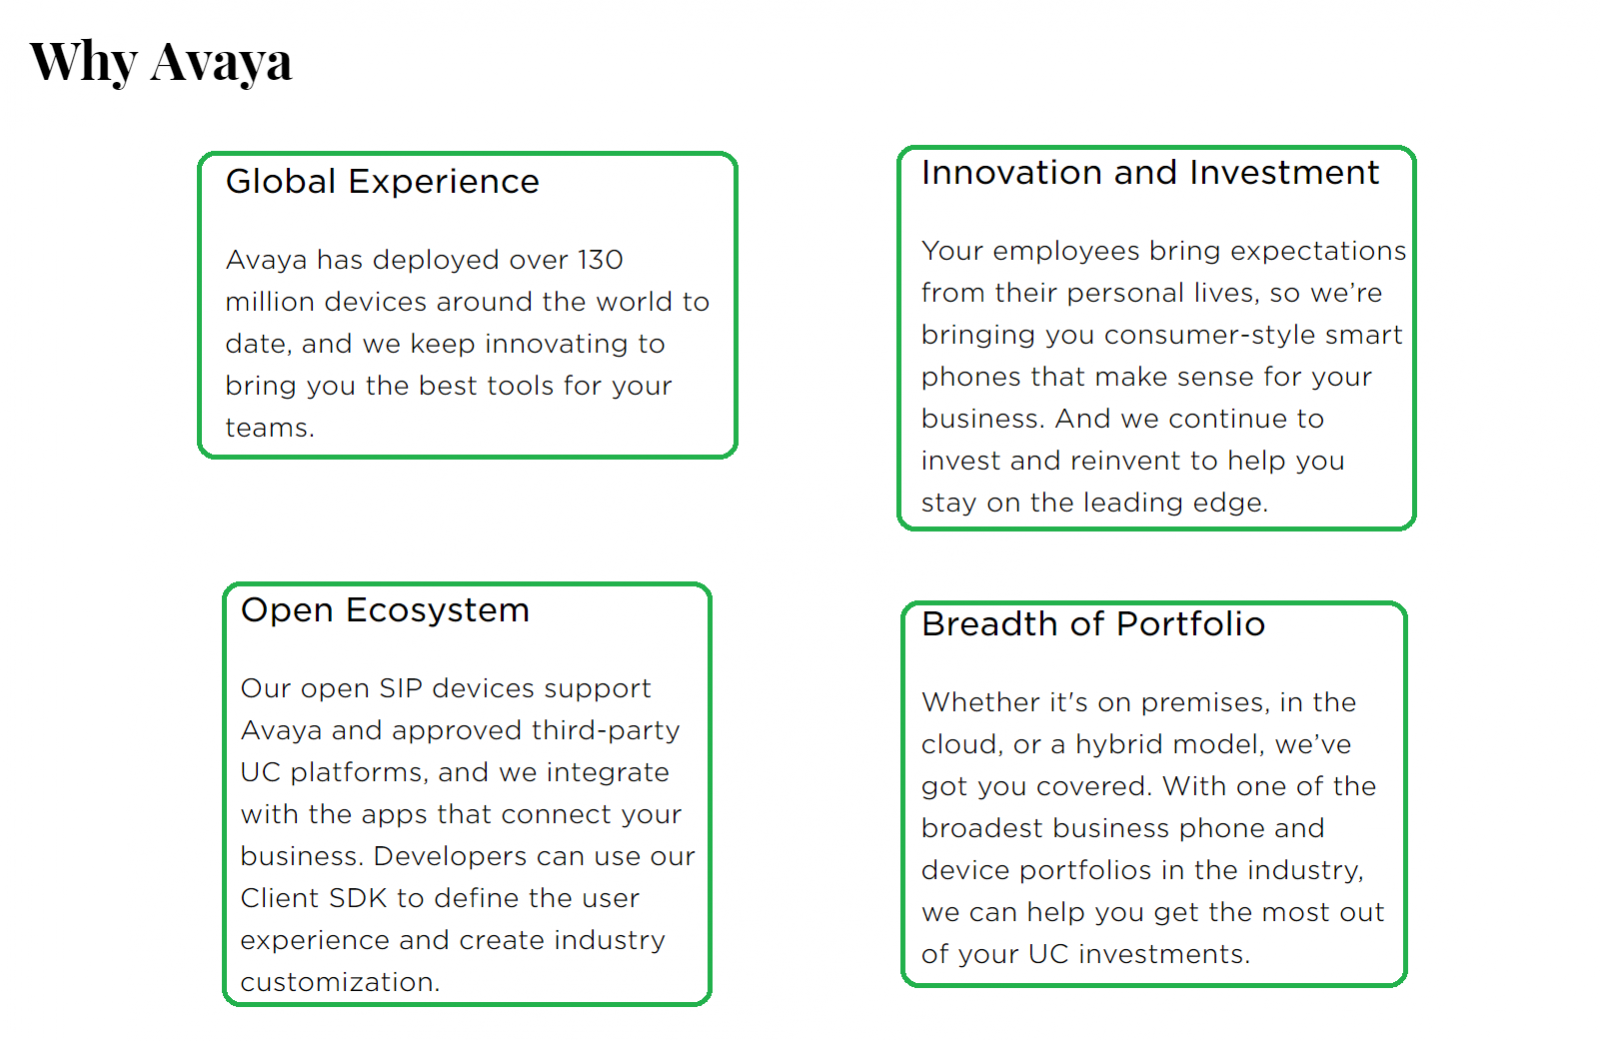The height and width of the screenshot is (1041, 1600).
Task: Click the "Innovation and Investment" card title
Action: coord(1150,173)
